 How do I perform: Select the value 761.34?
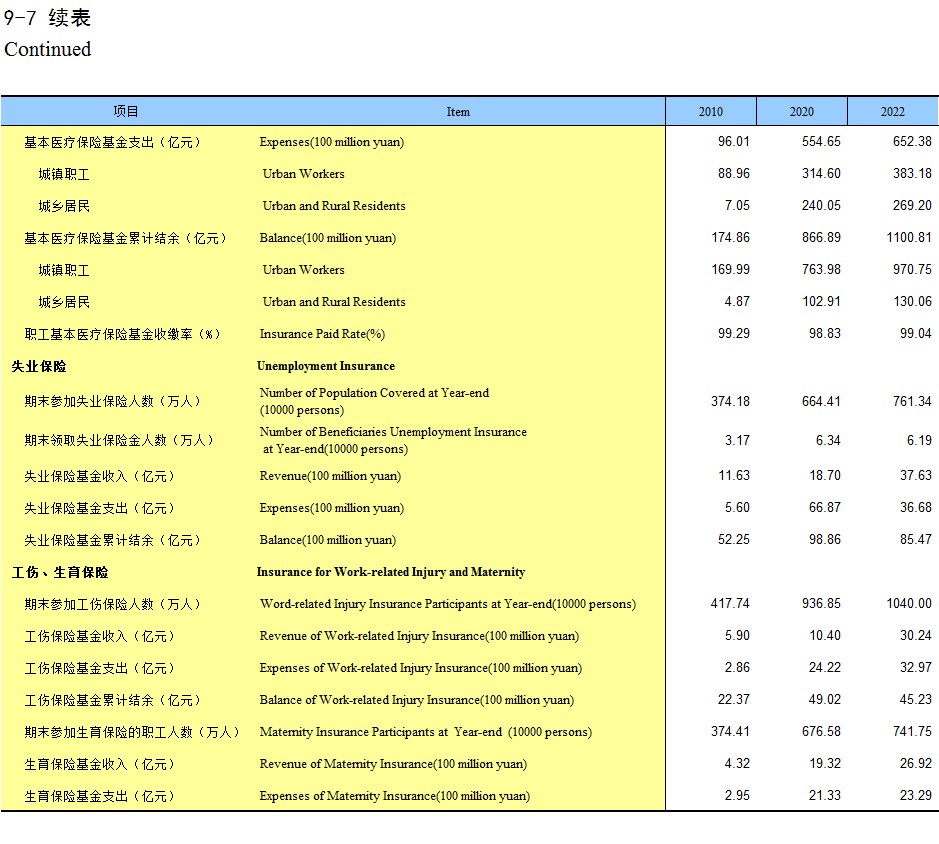click(x=912, y=401)
